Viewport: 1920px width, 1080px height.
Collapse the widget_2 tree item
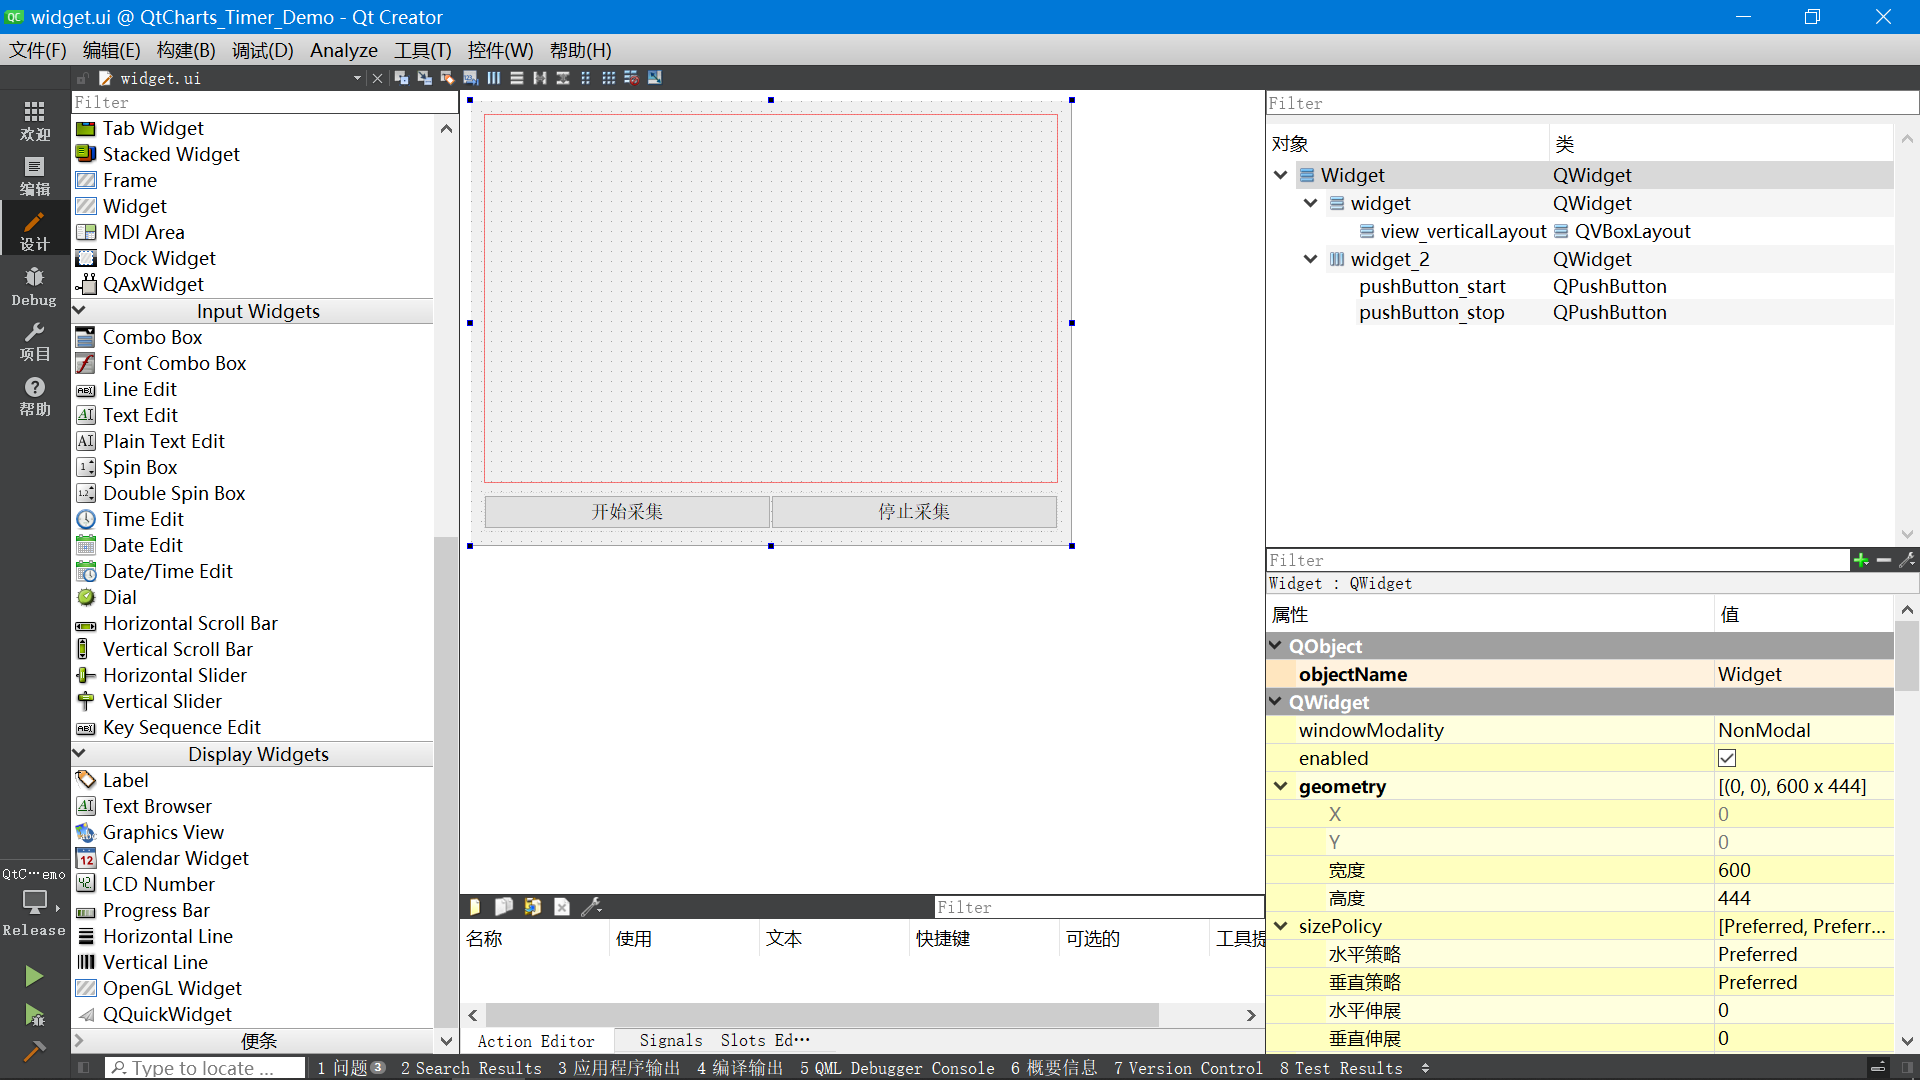1310,259
